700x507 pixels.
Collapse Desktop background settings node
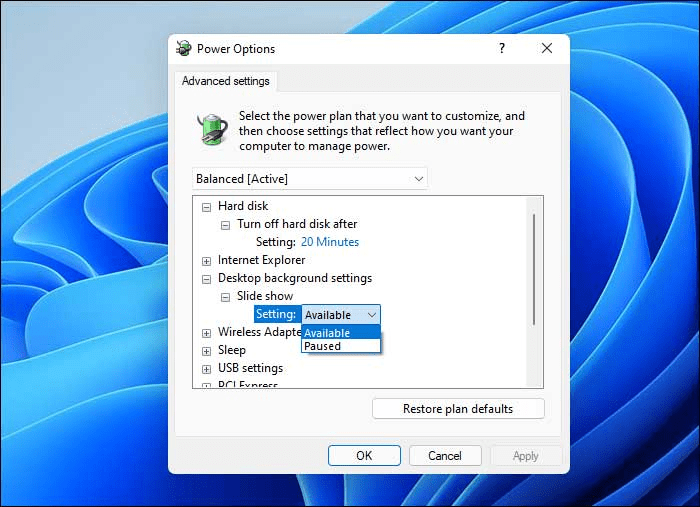coord(206,279)
